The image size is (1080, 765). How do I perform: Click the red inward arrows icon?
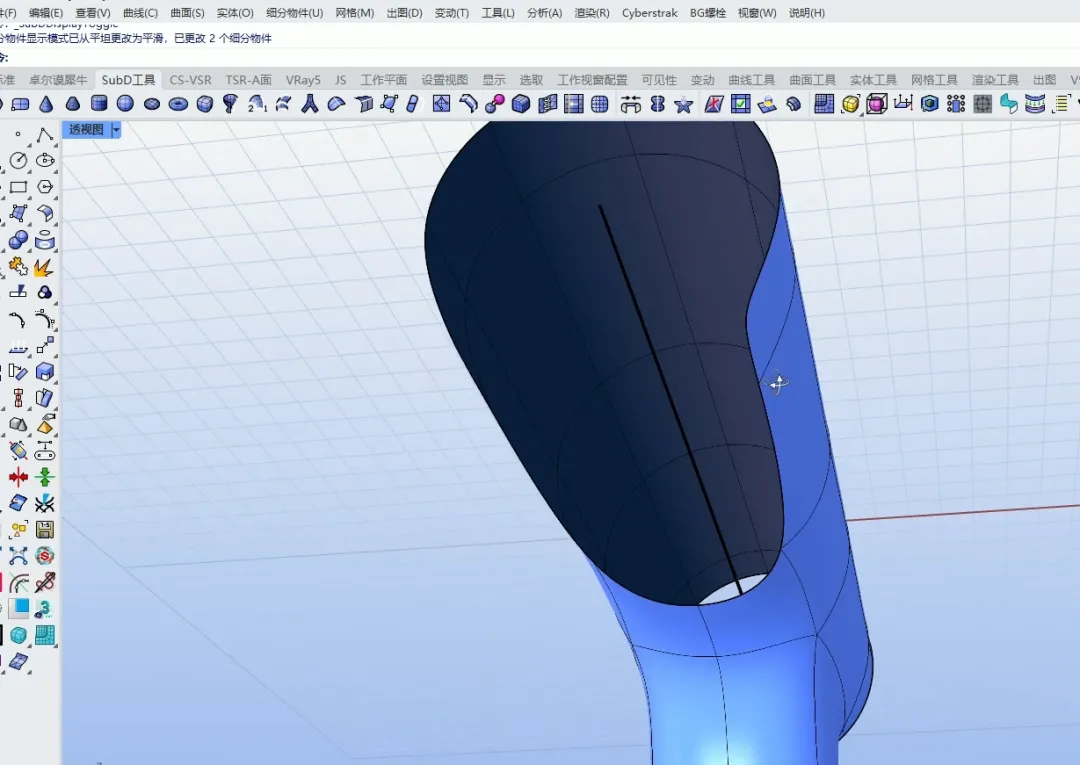pyautogui.click(x=18, y=476)
